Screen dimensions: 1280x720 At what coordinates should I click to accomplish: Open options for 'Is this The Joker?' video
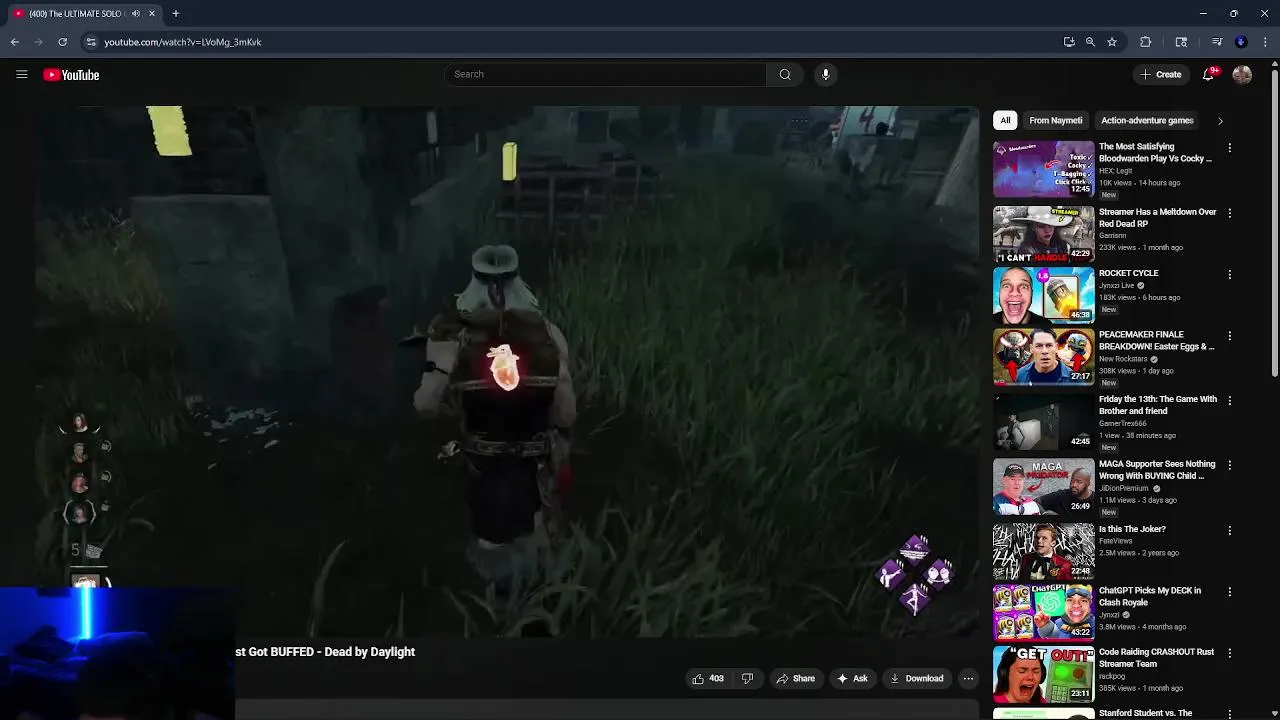(x=1229, y=530)
